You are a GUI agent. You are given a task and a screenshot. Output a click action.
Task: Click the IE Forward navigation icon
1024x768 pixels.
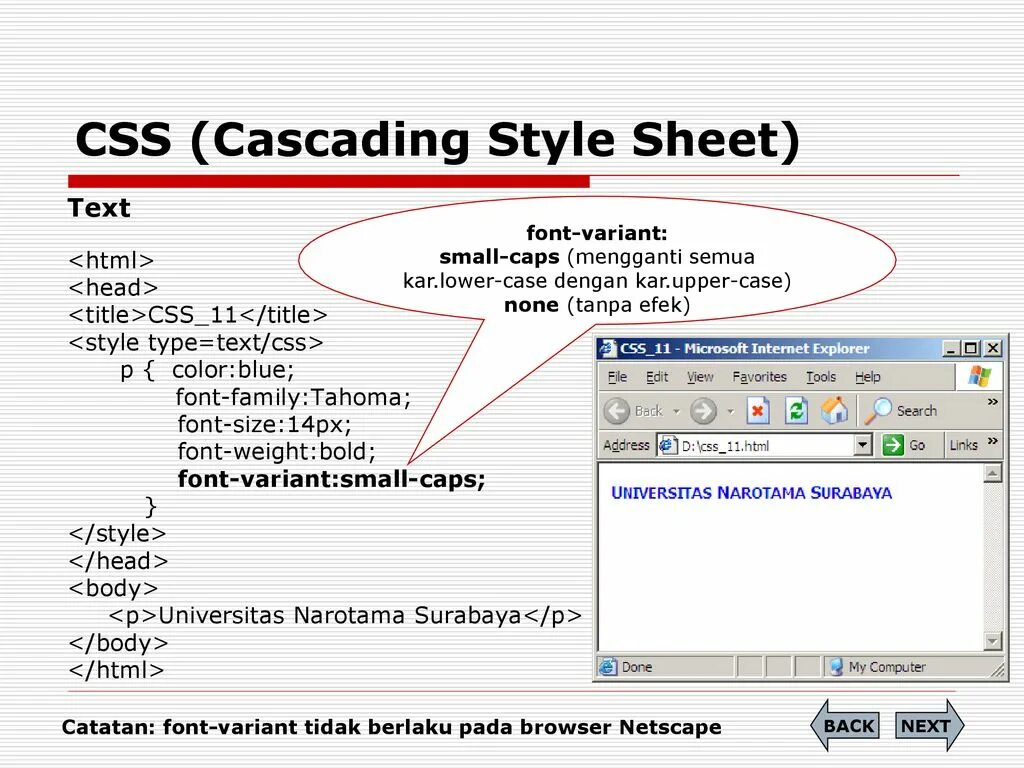[703, 411]
